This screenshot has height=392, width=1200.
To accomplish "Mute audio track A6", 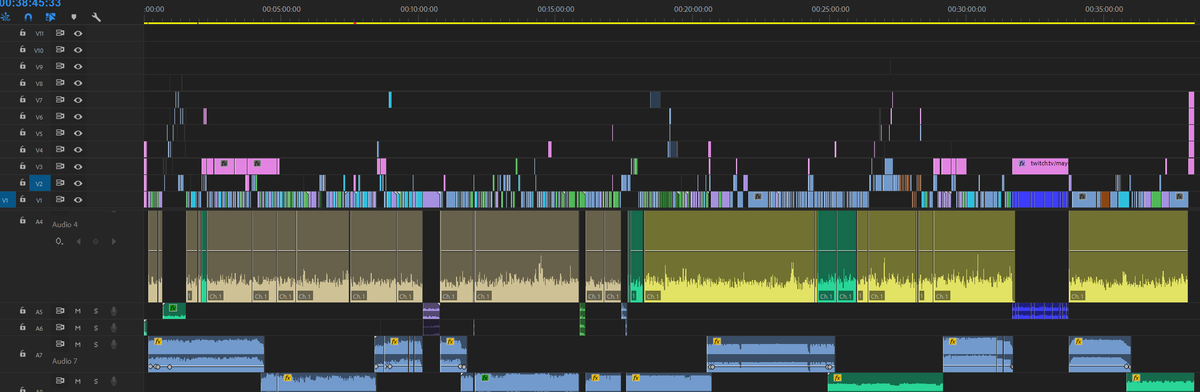I will (78, 327).
